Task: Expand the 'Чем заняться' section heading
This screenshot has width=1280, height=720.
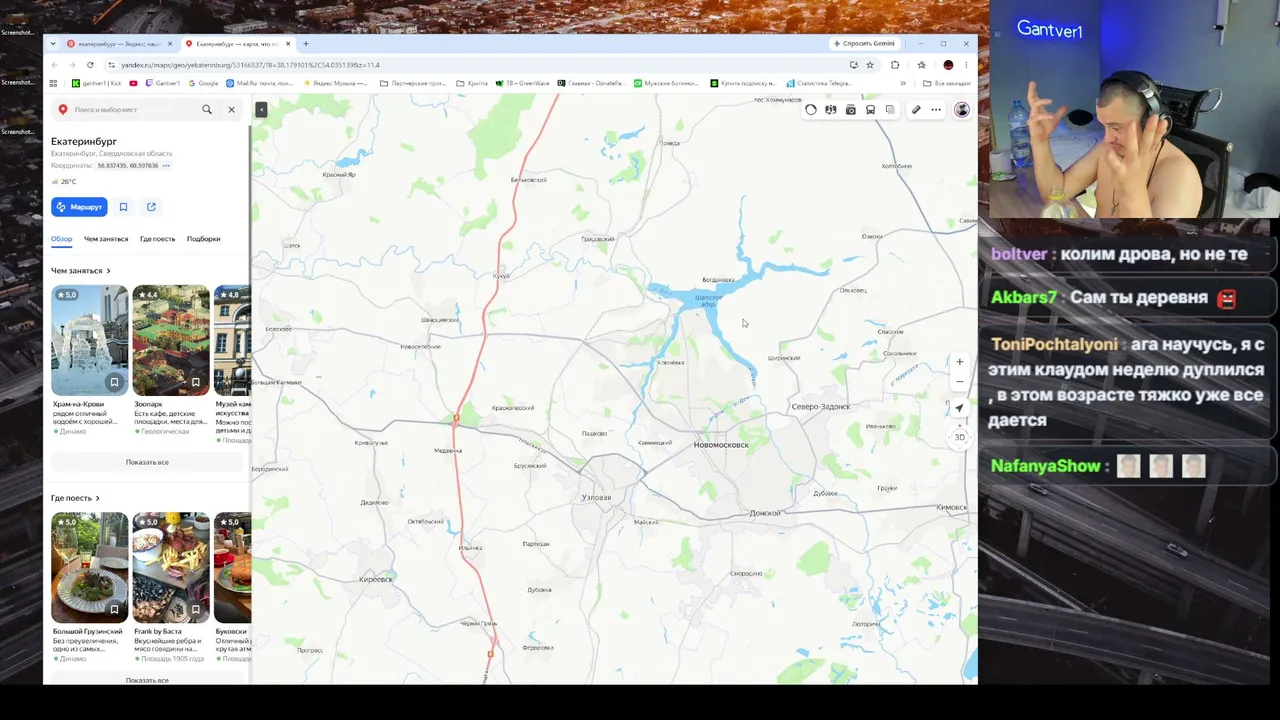Action: pos(81,271)
